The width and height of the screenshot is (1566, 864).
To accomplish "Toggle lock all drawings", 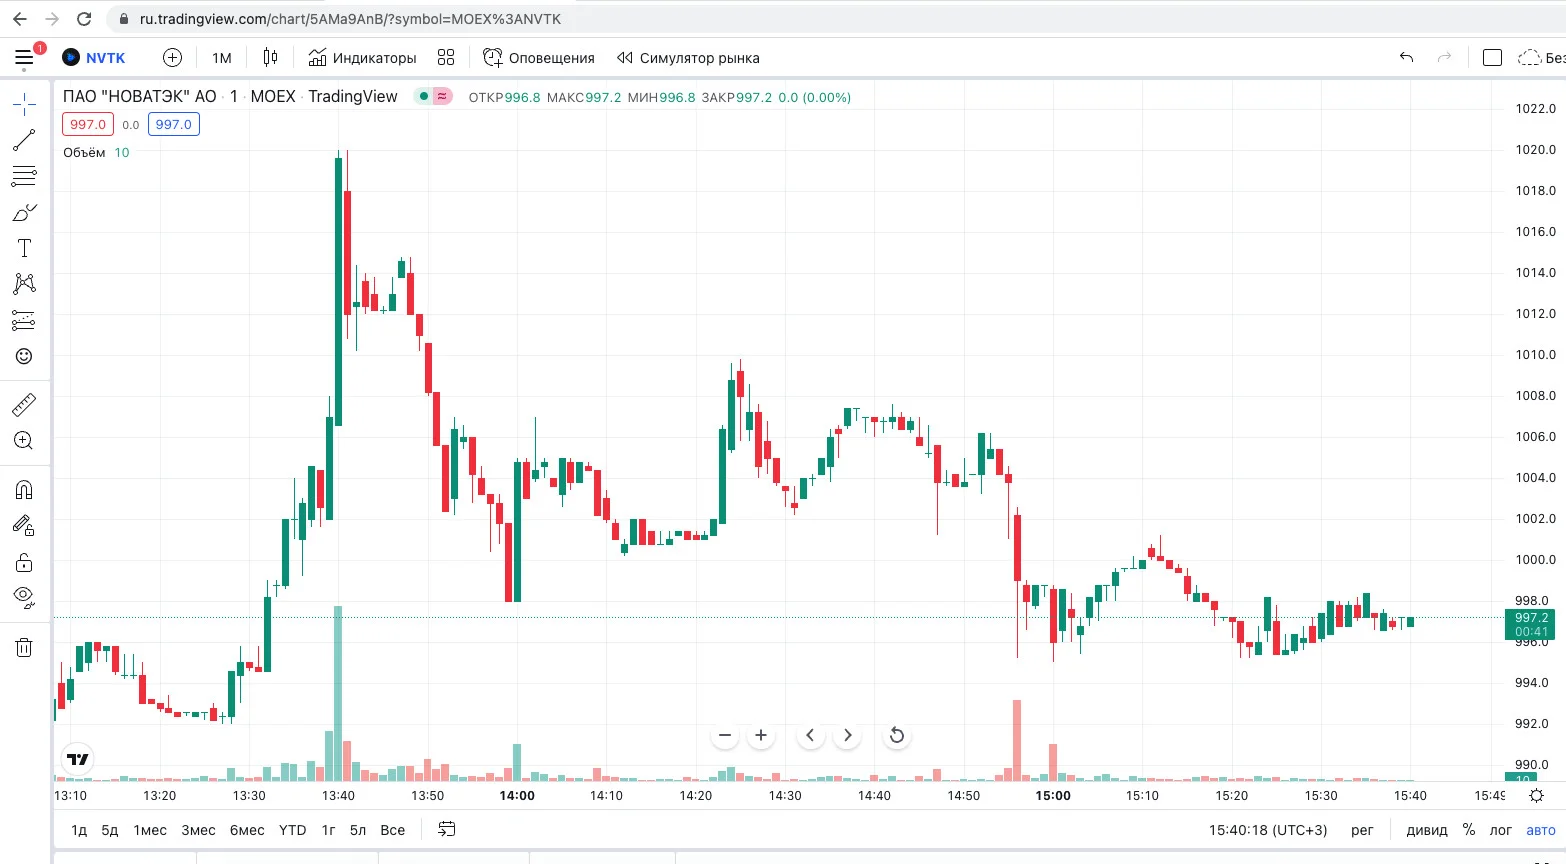I will (x=24, y=562).
